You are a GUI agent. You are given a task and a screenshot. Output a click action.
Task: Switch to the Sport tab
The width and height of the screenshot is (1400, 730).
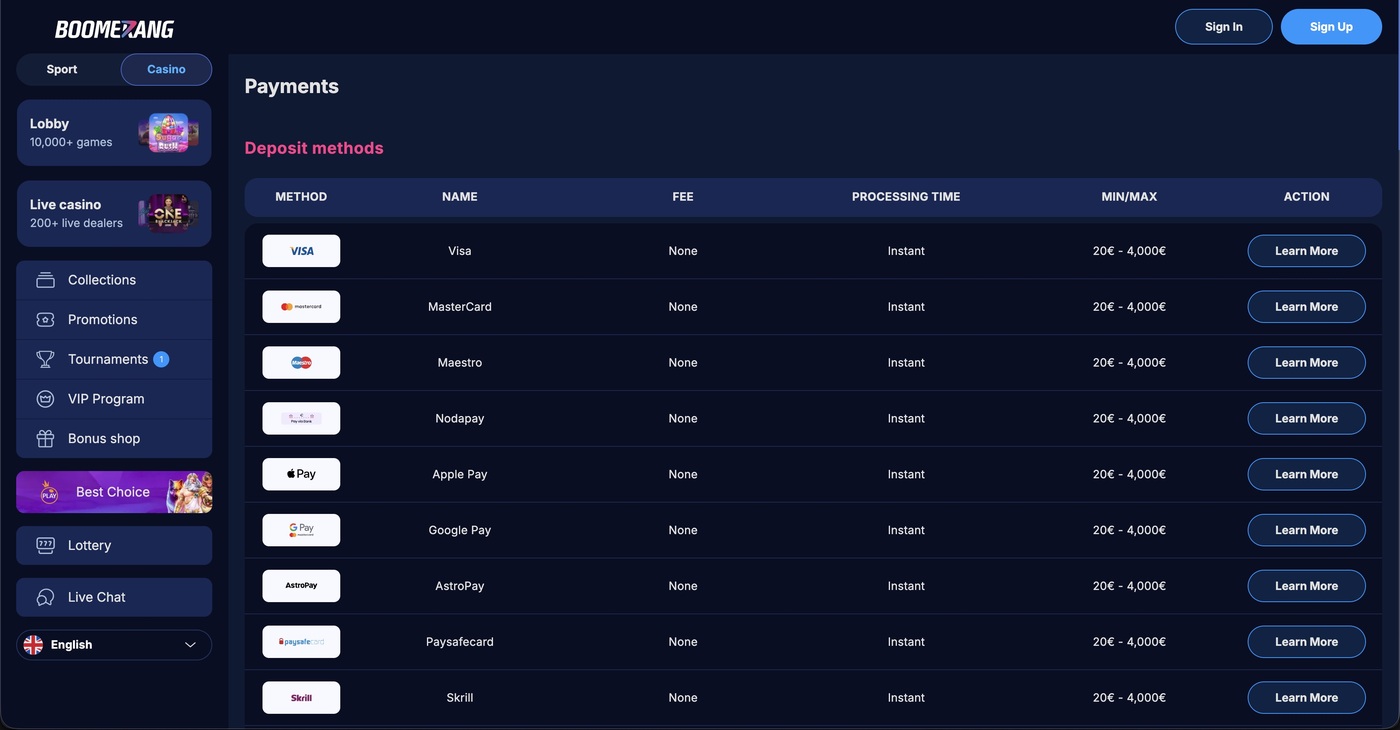point(62,69)
